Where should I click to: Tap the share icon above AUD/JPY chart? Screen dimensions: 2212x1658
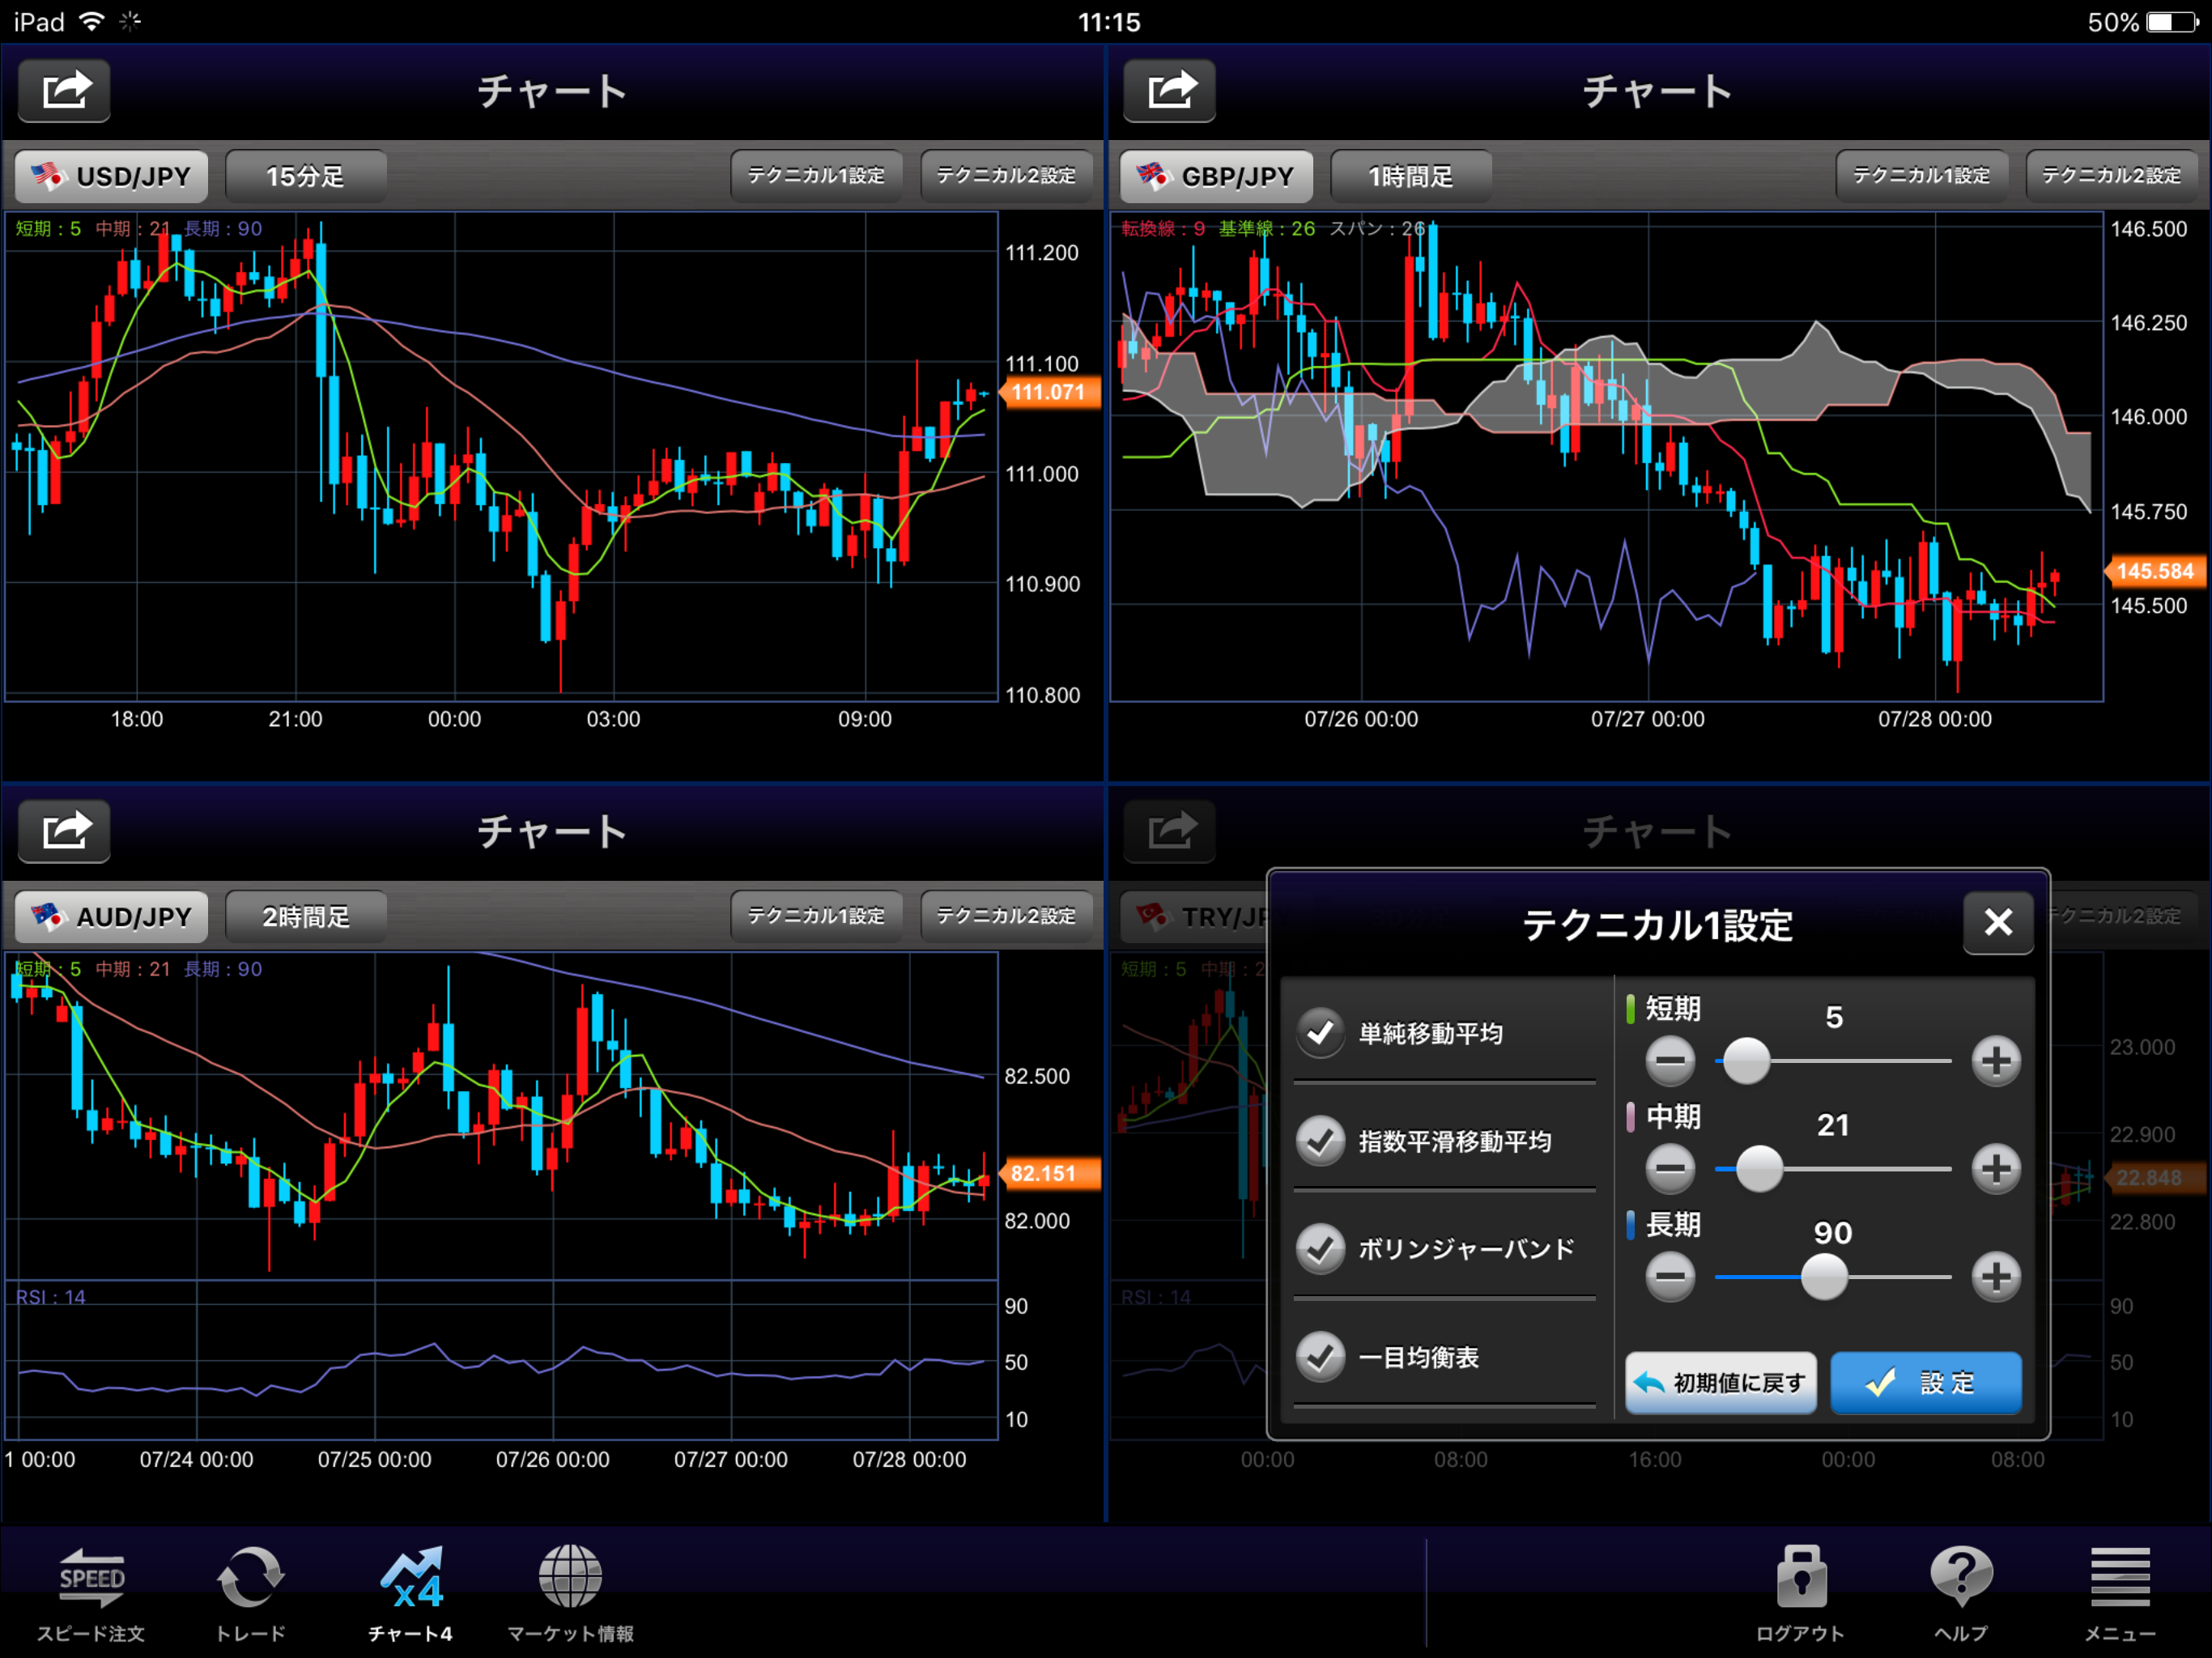pos(64,831)
